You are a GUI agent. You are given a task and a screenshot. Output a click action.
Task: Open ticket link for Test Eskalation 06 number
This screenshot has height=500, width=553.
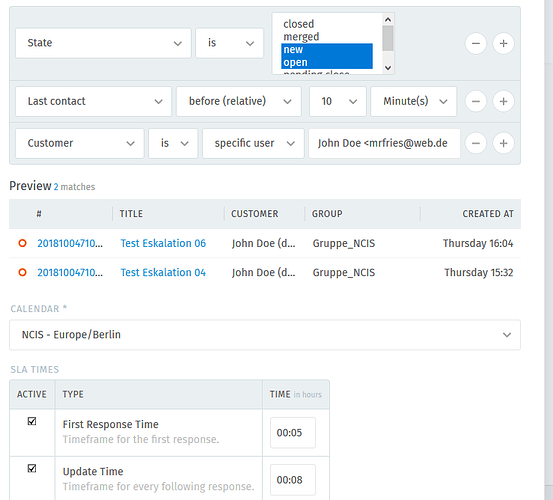[70, 243]
